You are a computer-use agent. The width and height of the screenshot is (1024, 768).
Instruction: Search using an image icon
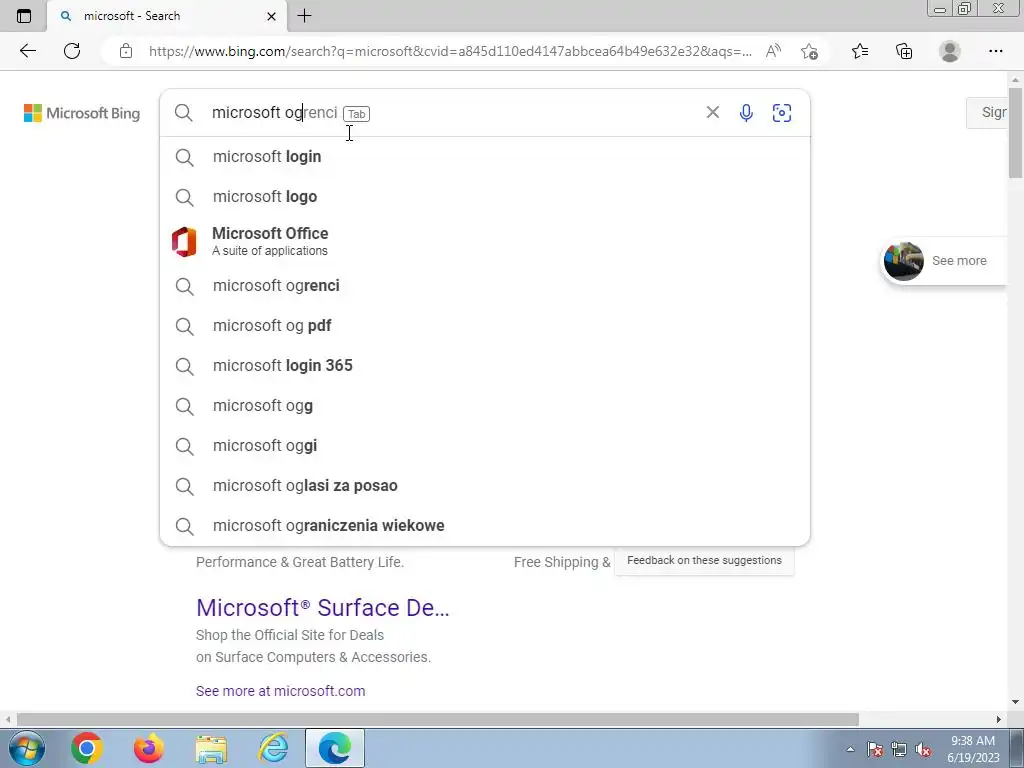coord(782,113)
